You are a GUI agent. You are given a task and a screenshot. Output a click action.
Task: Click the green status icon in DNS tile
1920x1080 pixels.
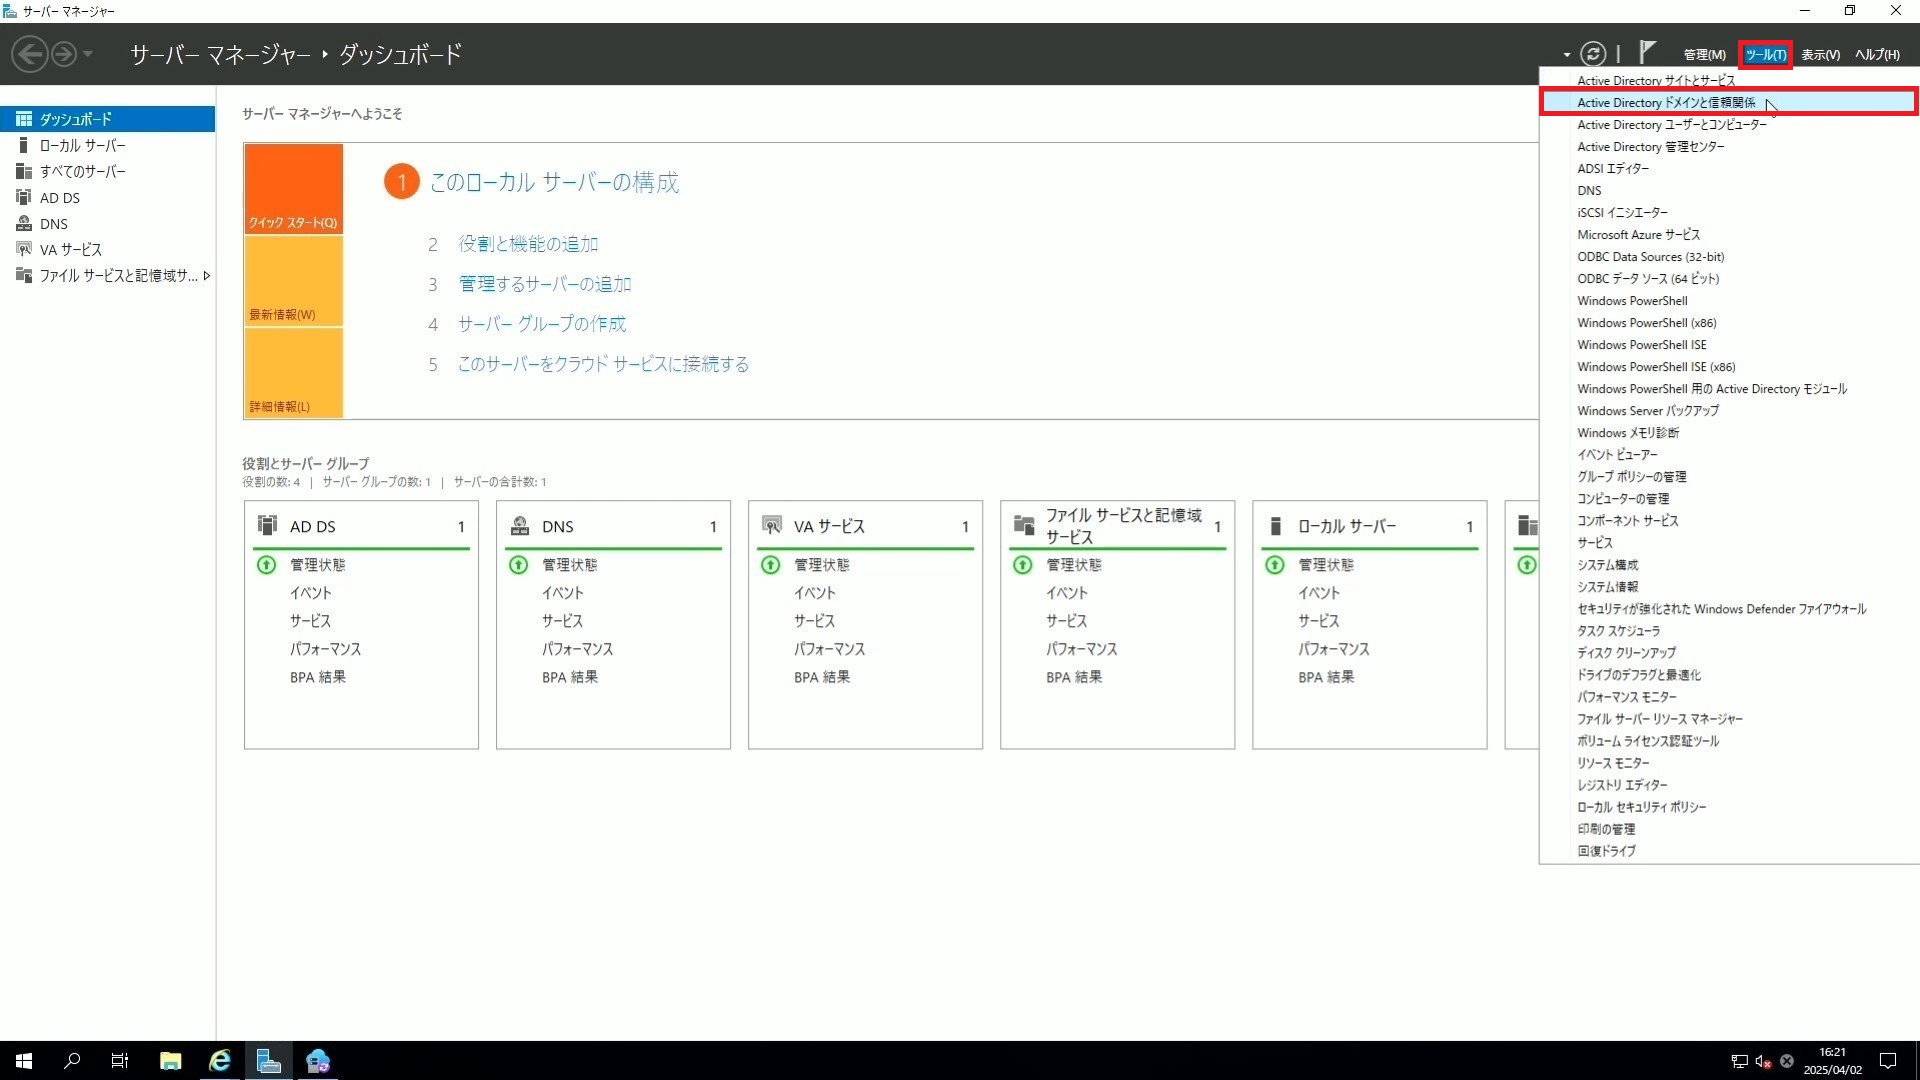pyautogui.click(x=518, y=565)
